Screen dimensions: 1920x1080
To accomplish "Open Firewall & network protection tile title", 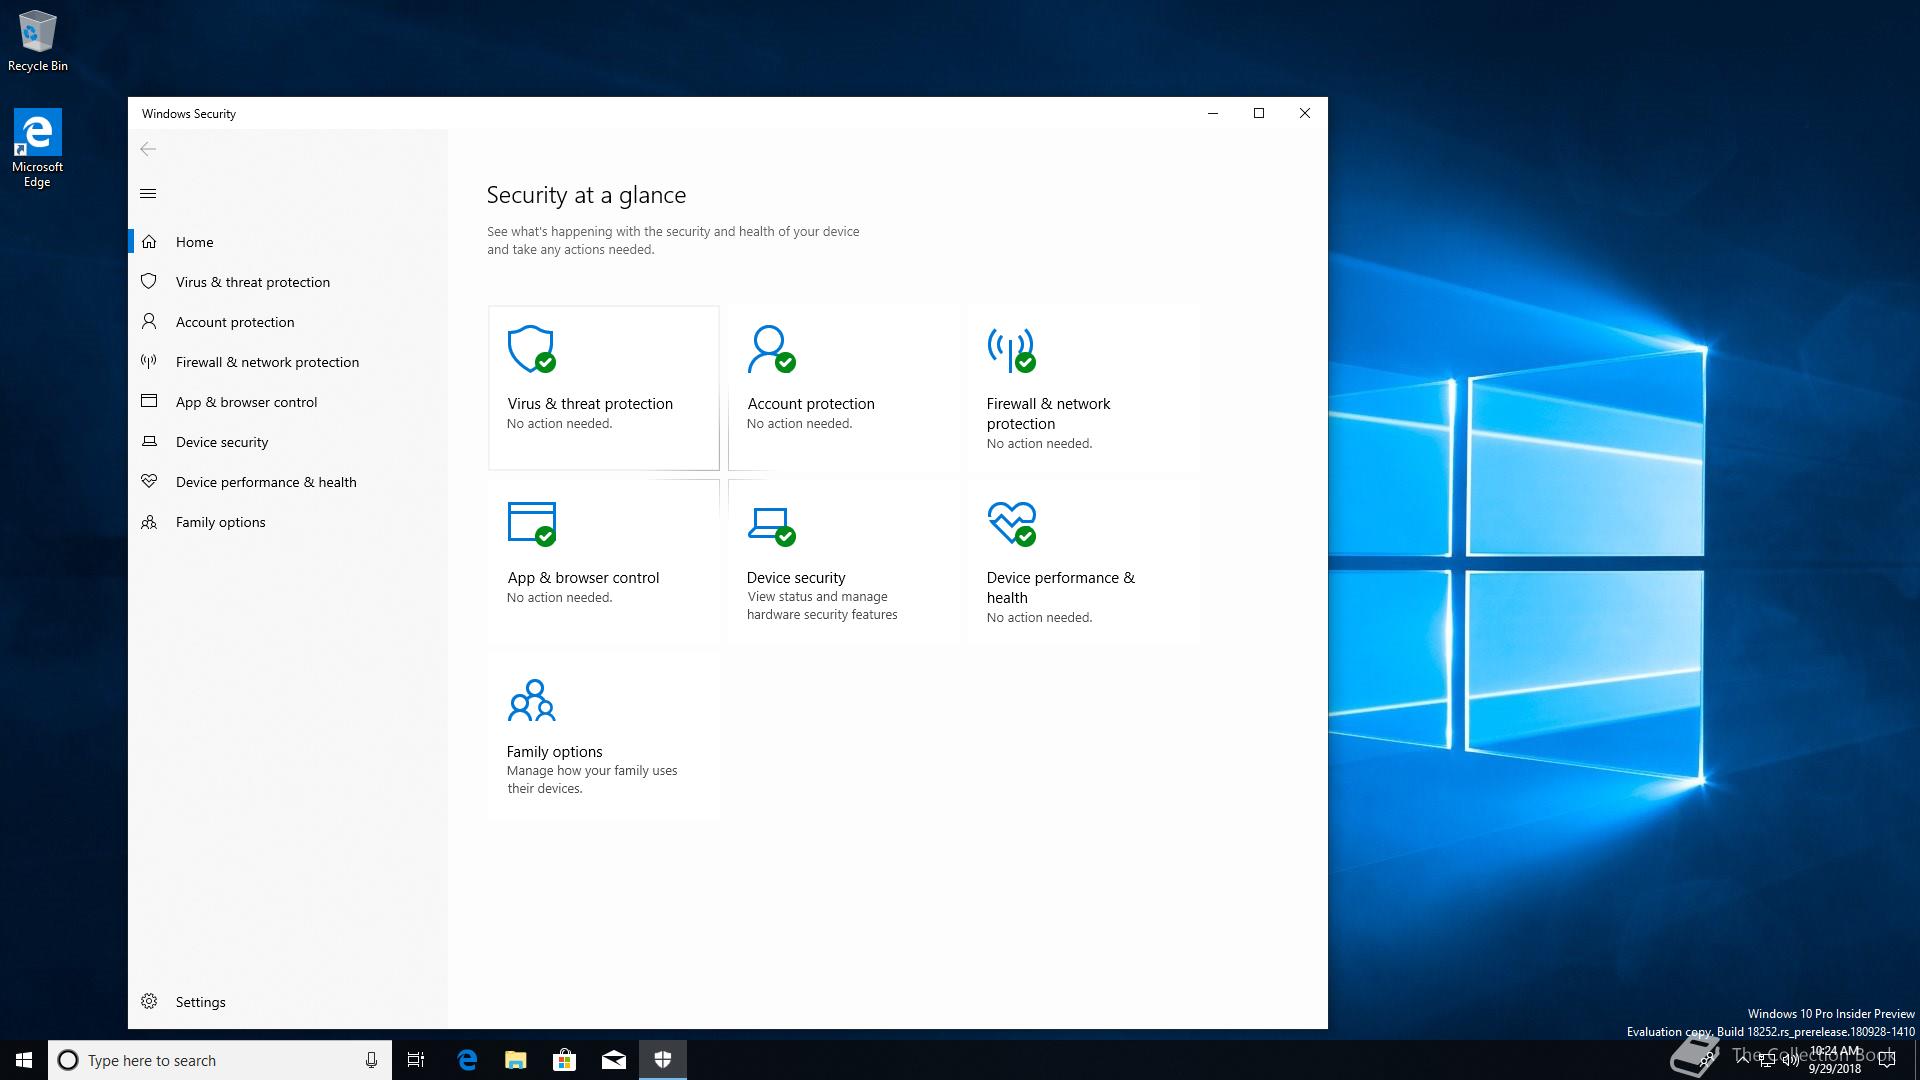I will (1048, 414).
